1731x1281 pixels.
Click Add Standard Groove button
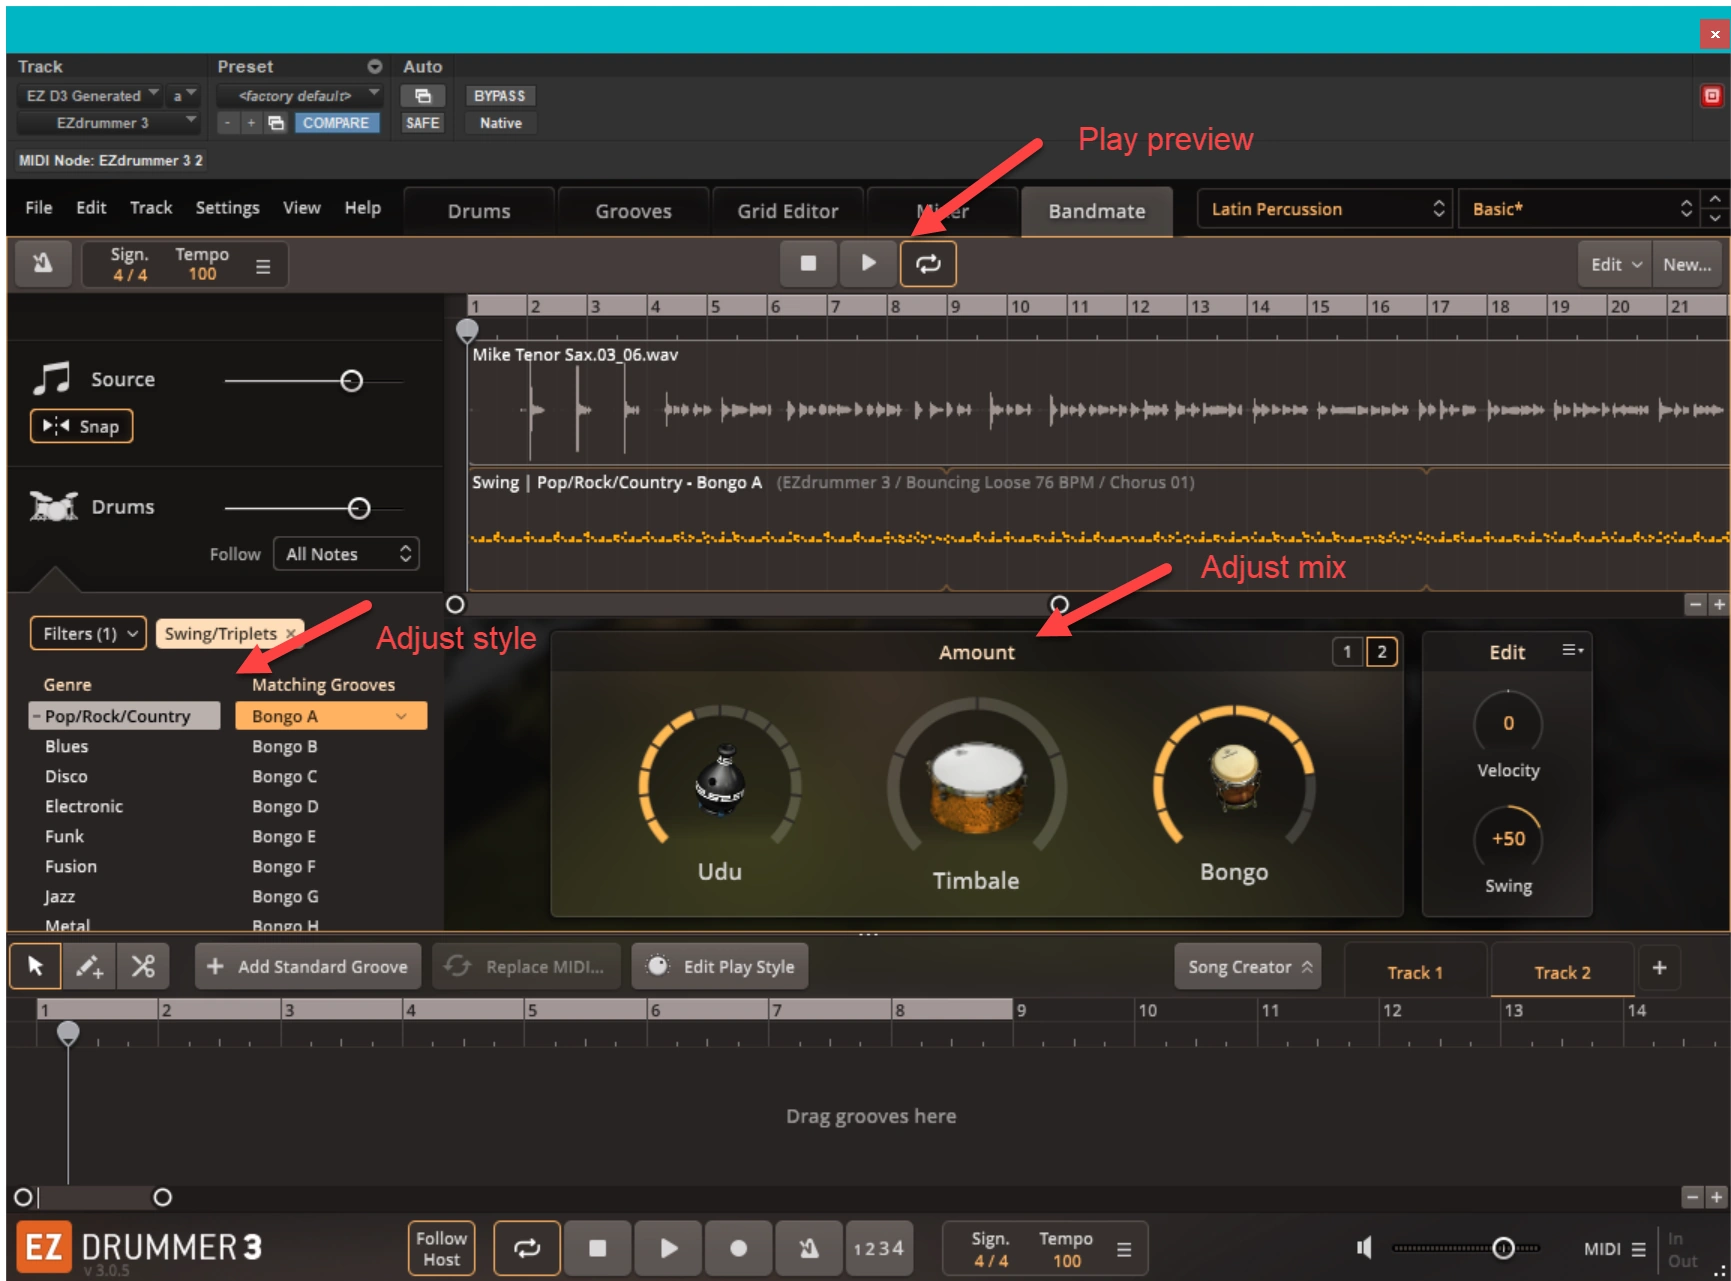pyautogui.click(x=308, y=967)
